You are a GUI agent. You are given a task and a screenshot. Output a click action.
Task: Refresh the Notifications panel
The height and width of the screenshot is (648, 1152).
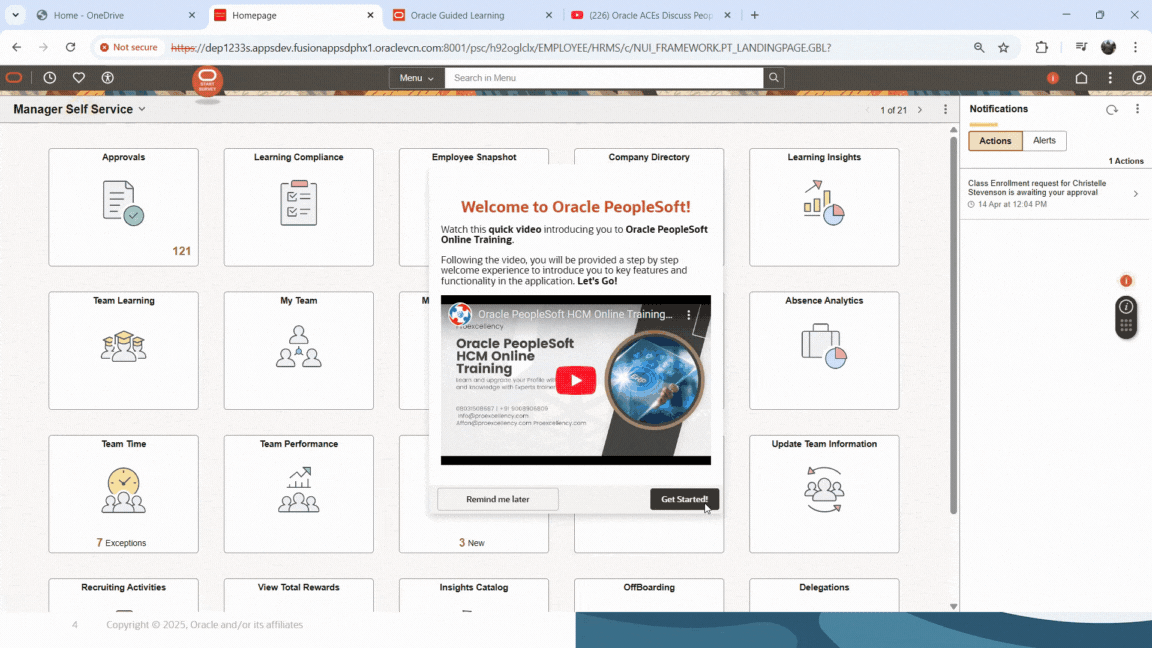click(1111, 110)
